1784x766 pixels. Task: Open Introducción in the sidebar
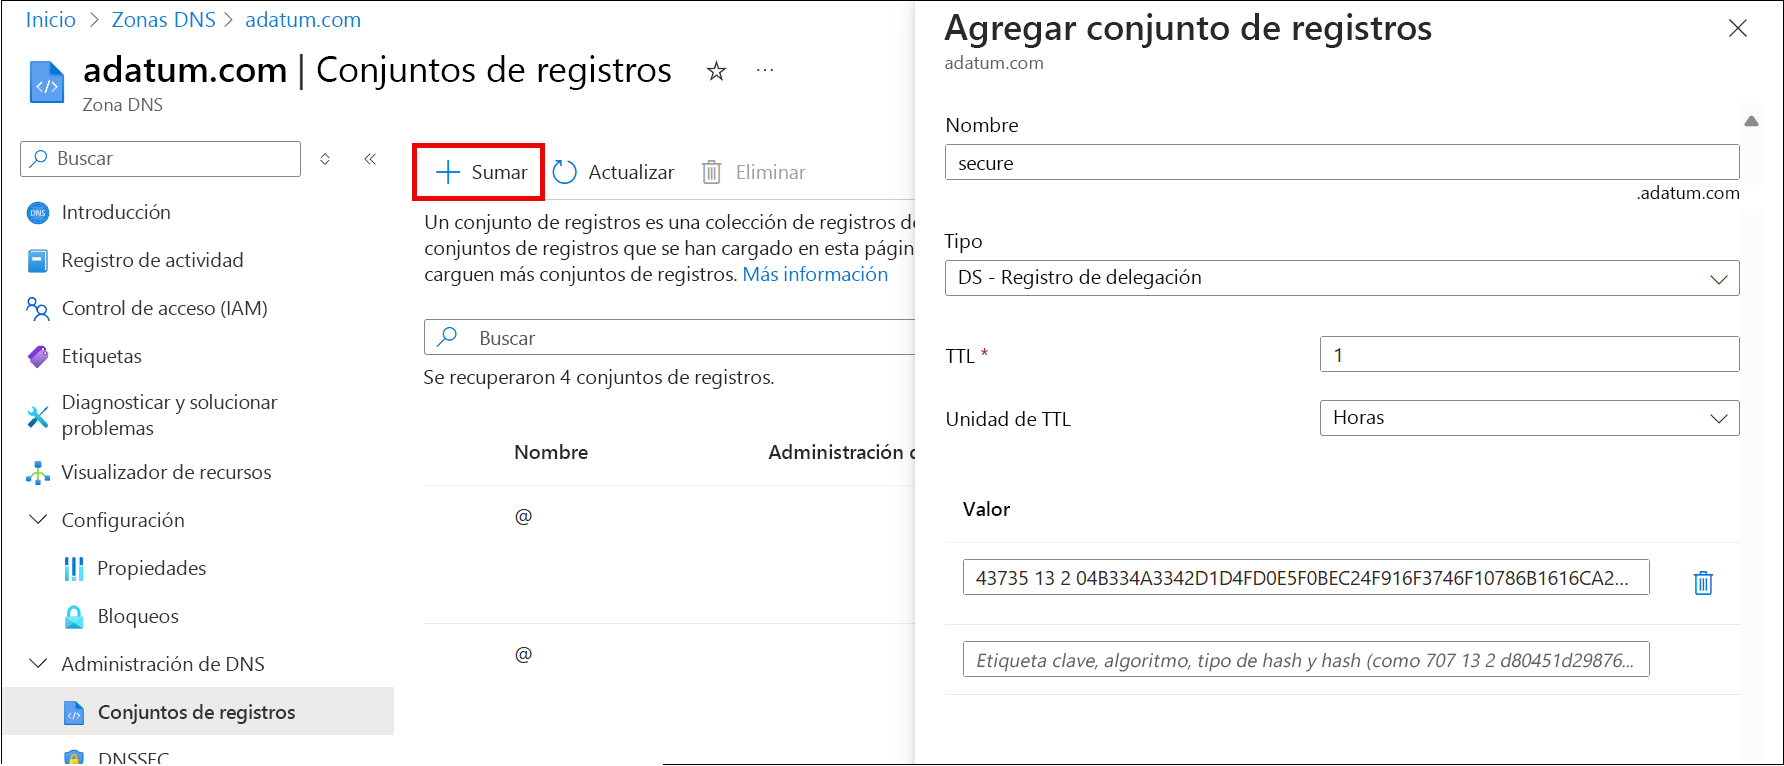[116, 213]
